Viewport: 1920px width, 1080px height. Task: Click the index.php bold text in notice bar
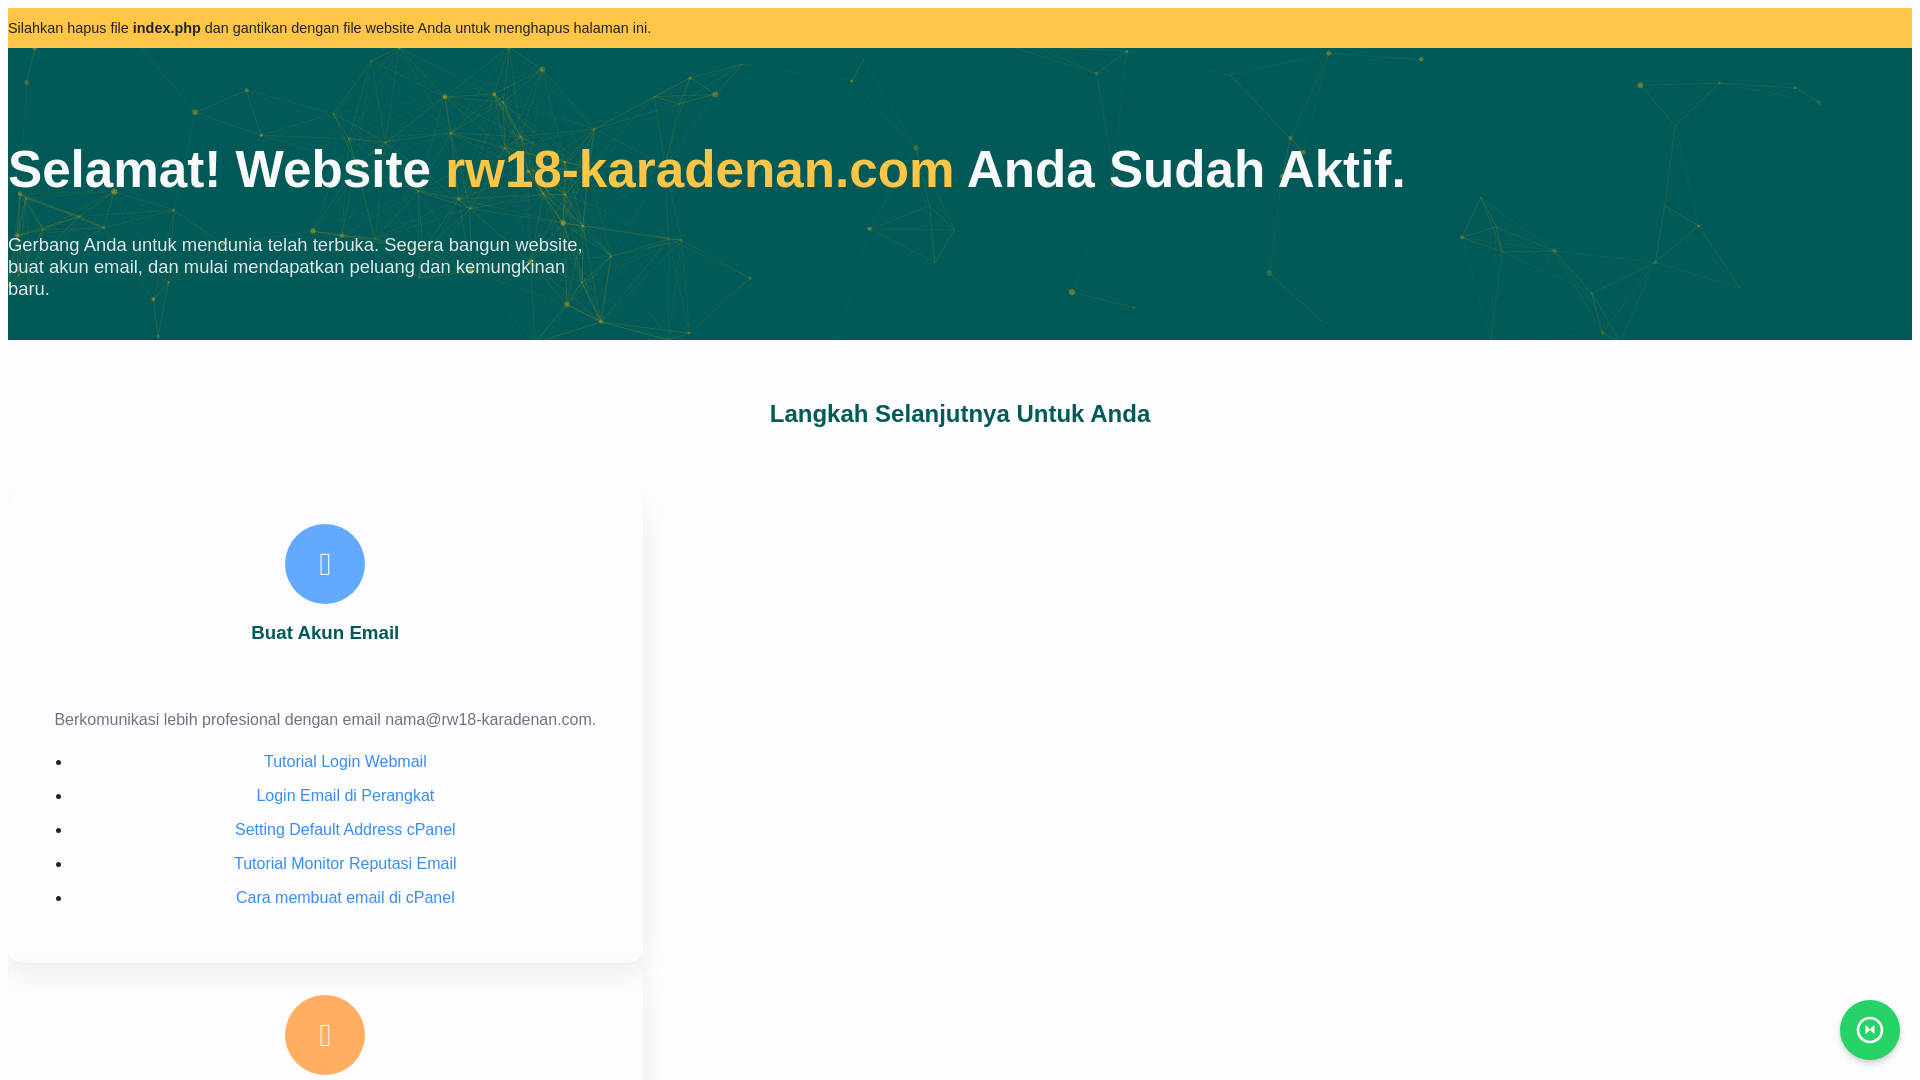(x=167, y=28)
